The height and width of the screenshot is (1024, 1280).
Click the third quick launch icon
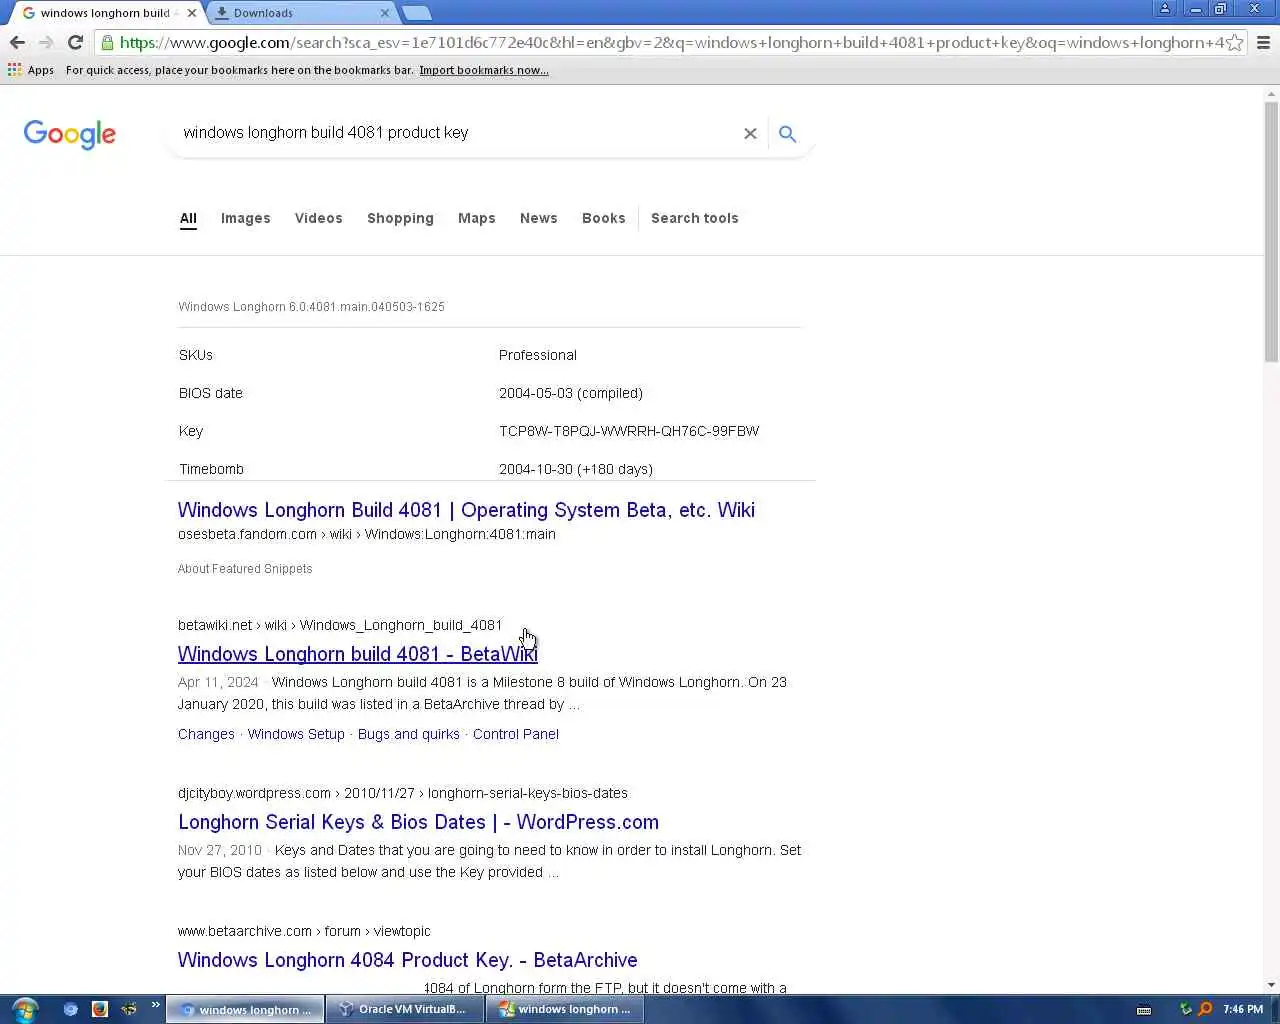coord(128,1009)
